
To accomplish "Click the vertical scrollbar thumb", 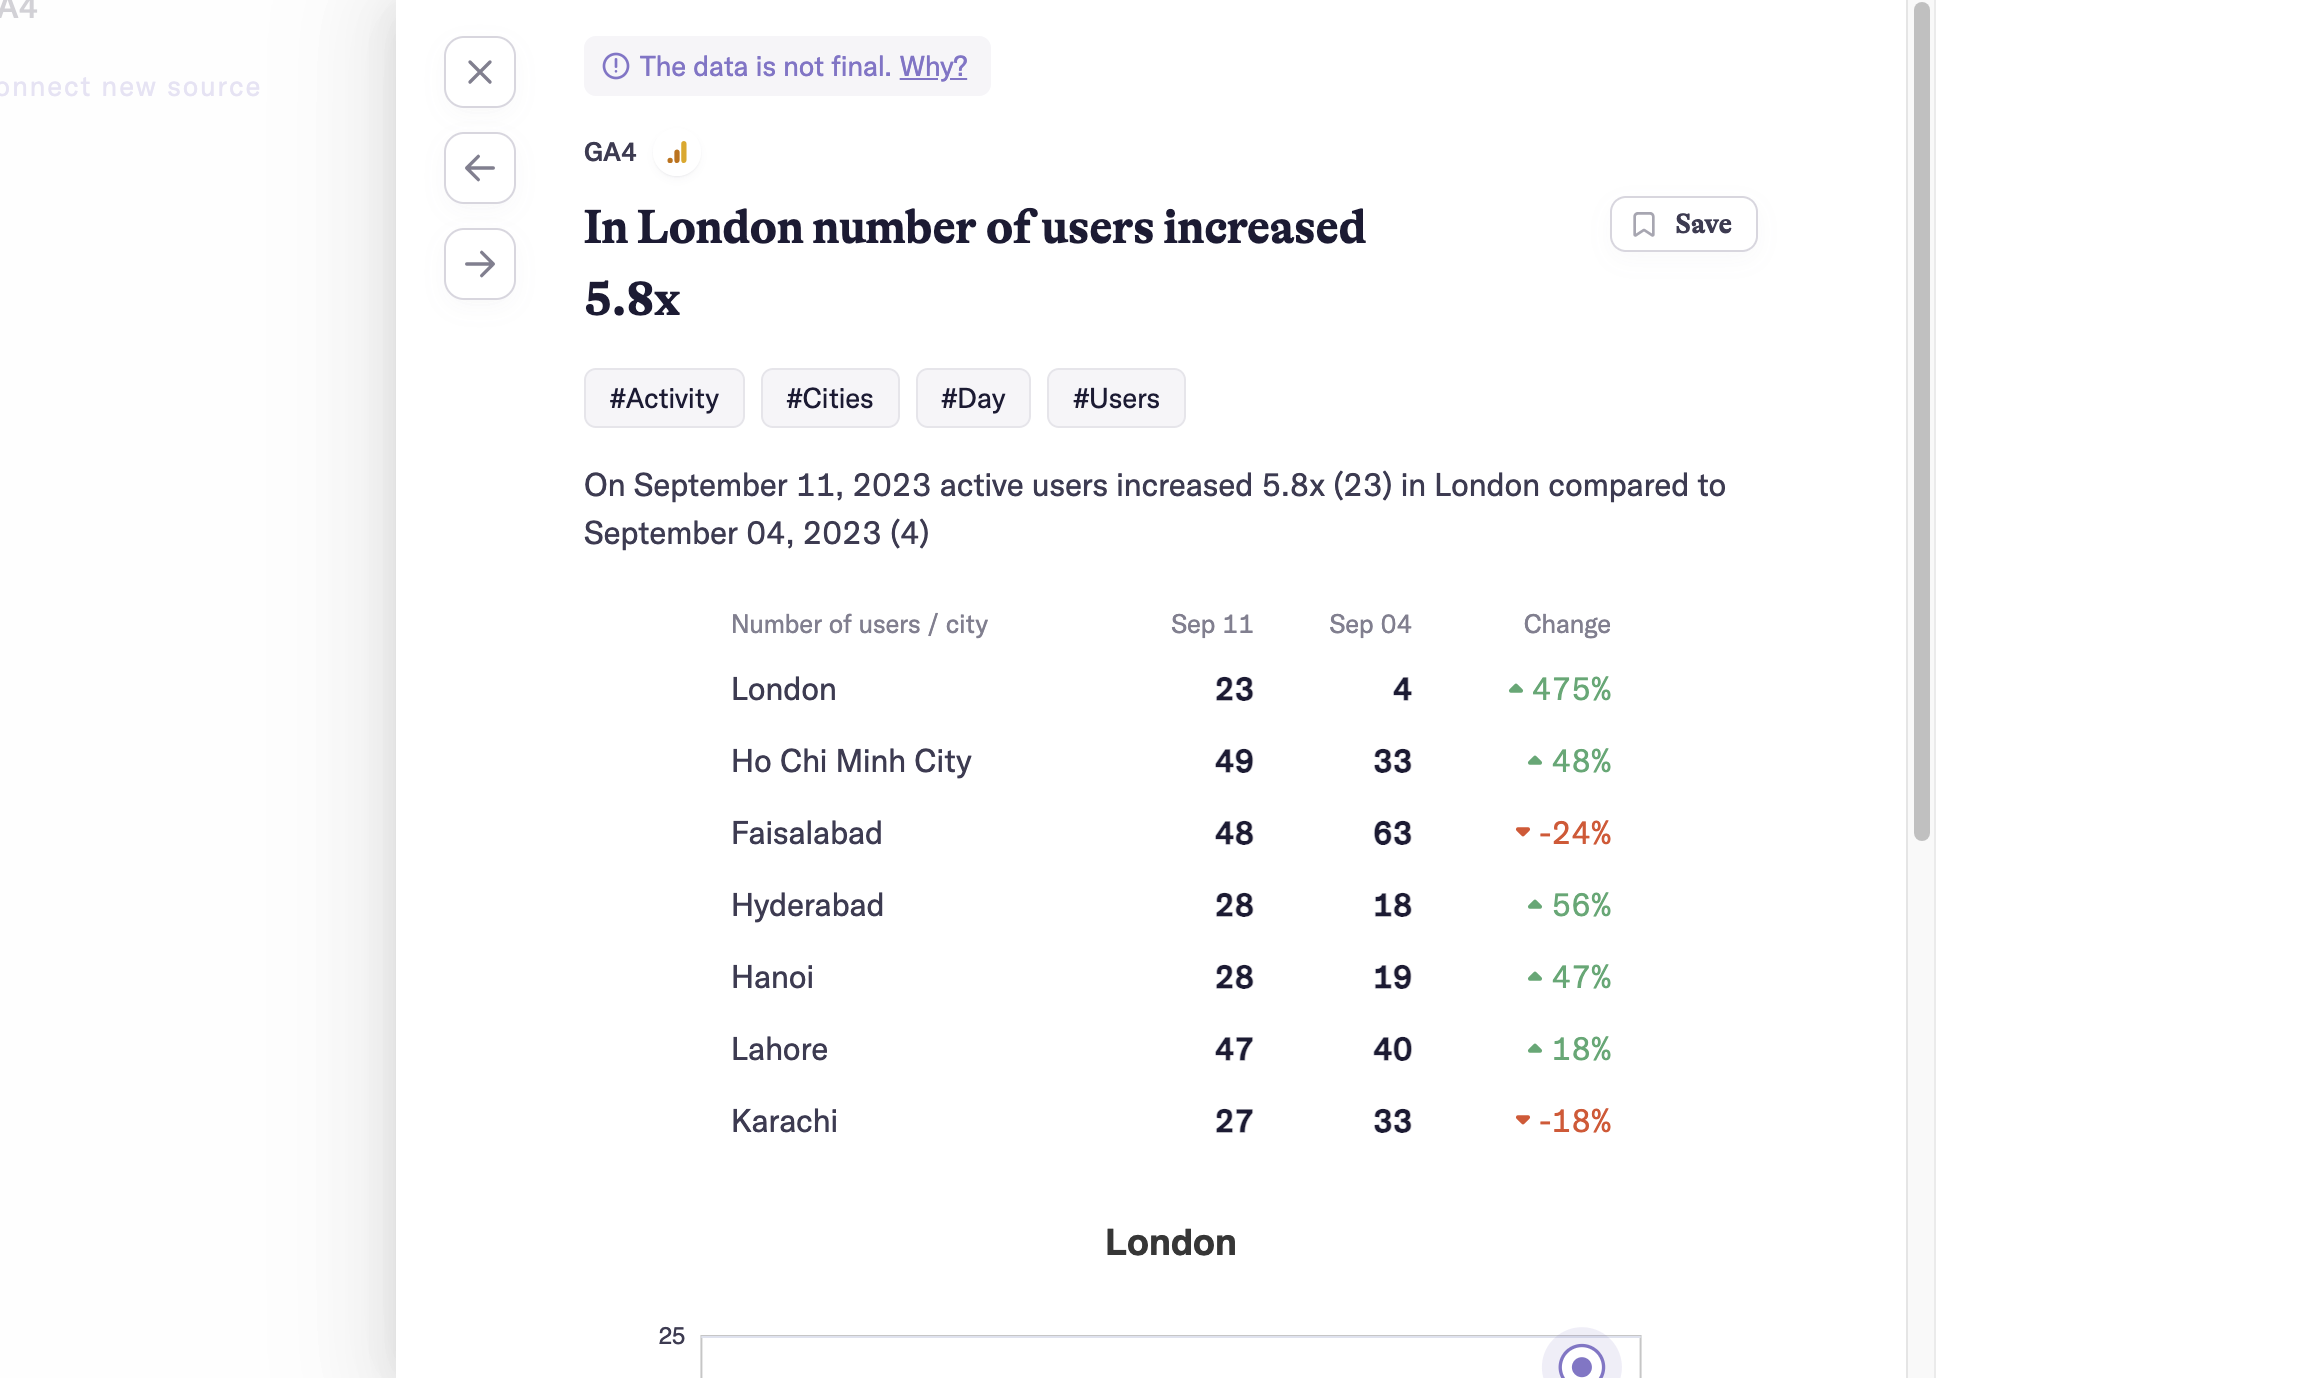I will pyautogui.click(x=1921, y=420).
